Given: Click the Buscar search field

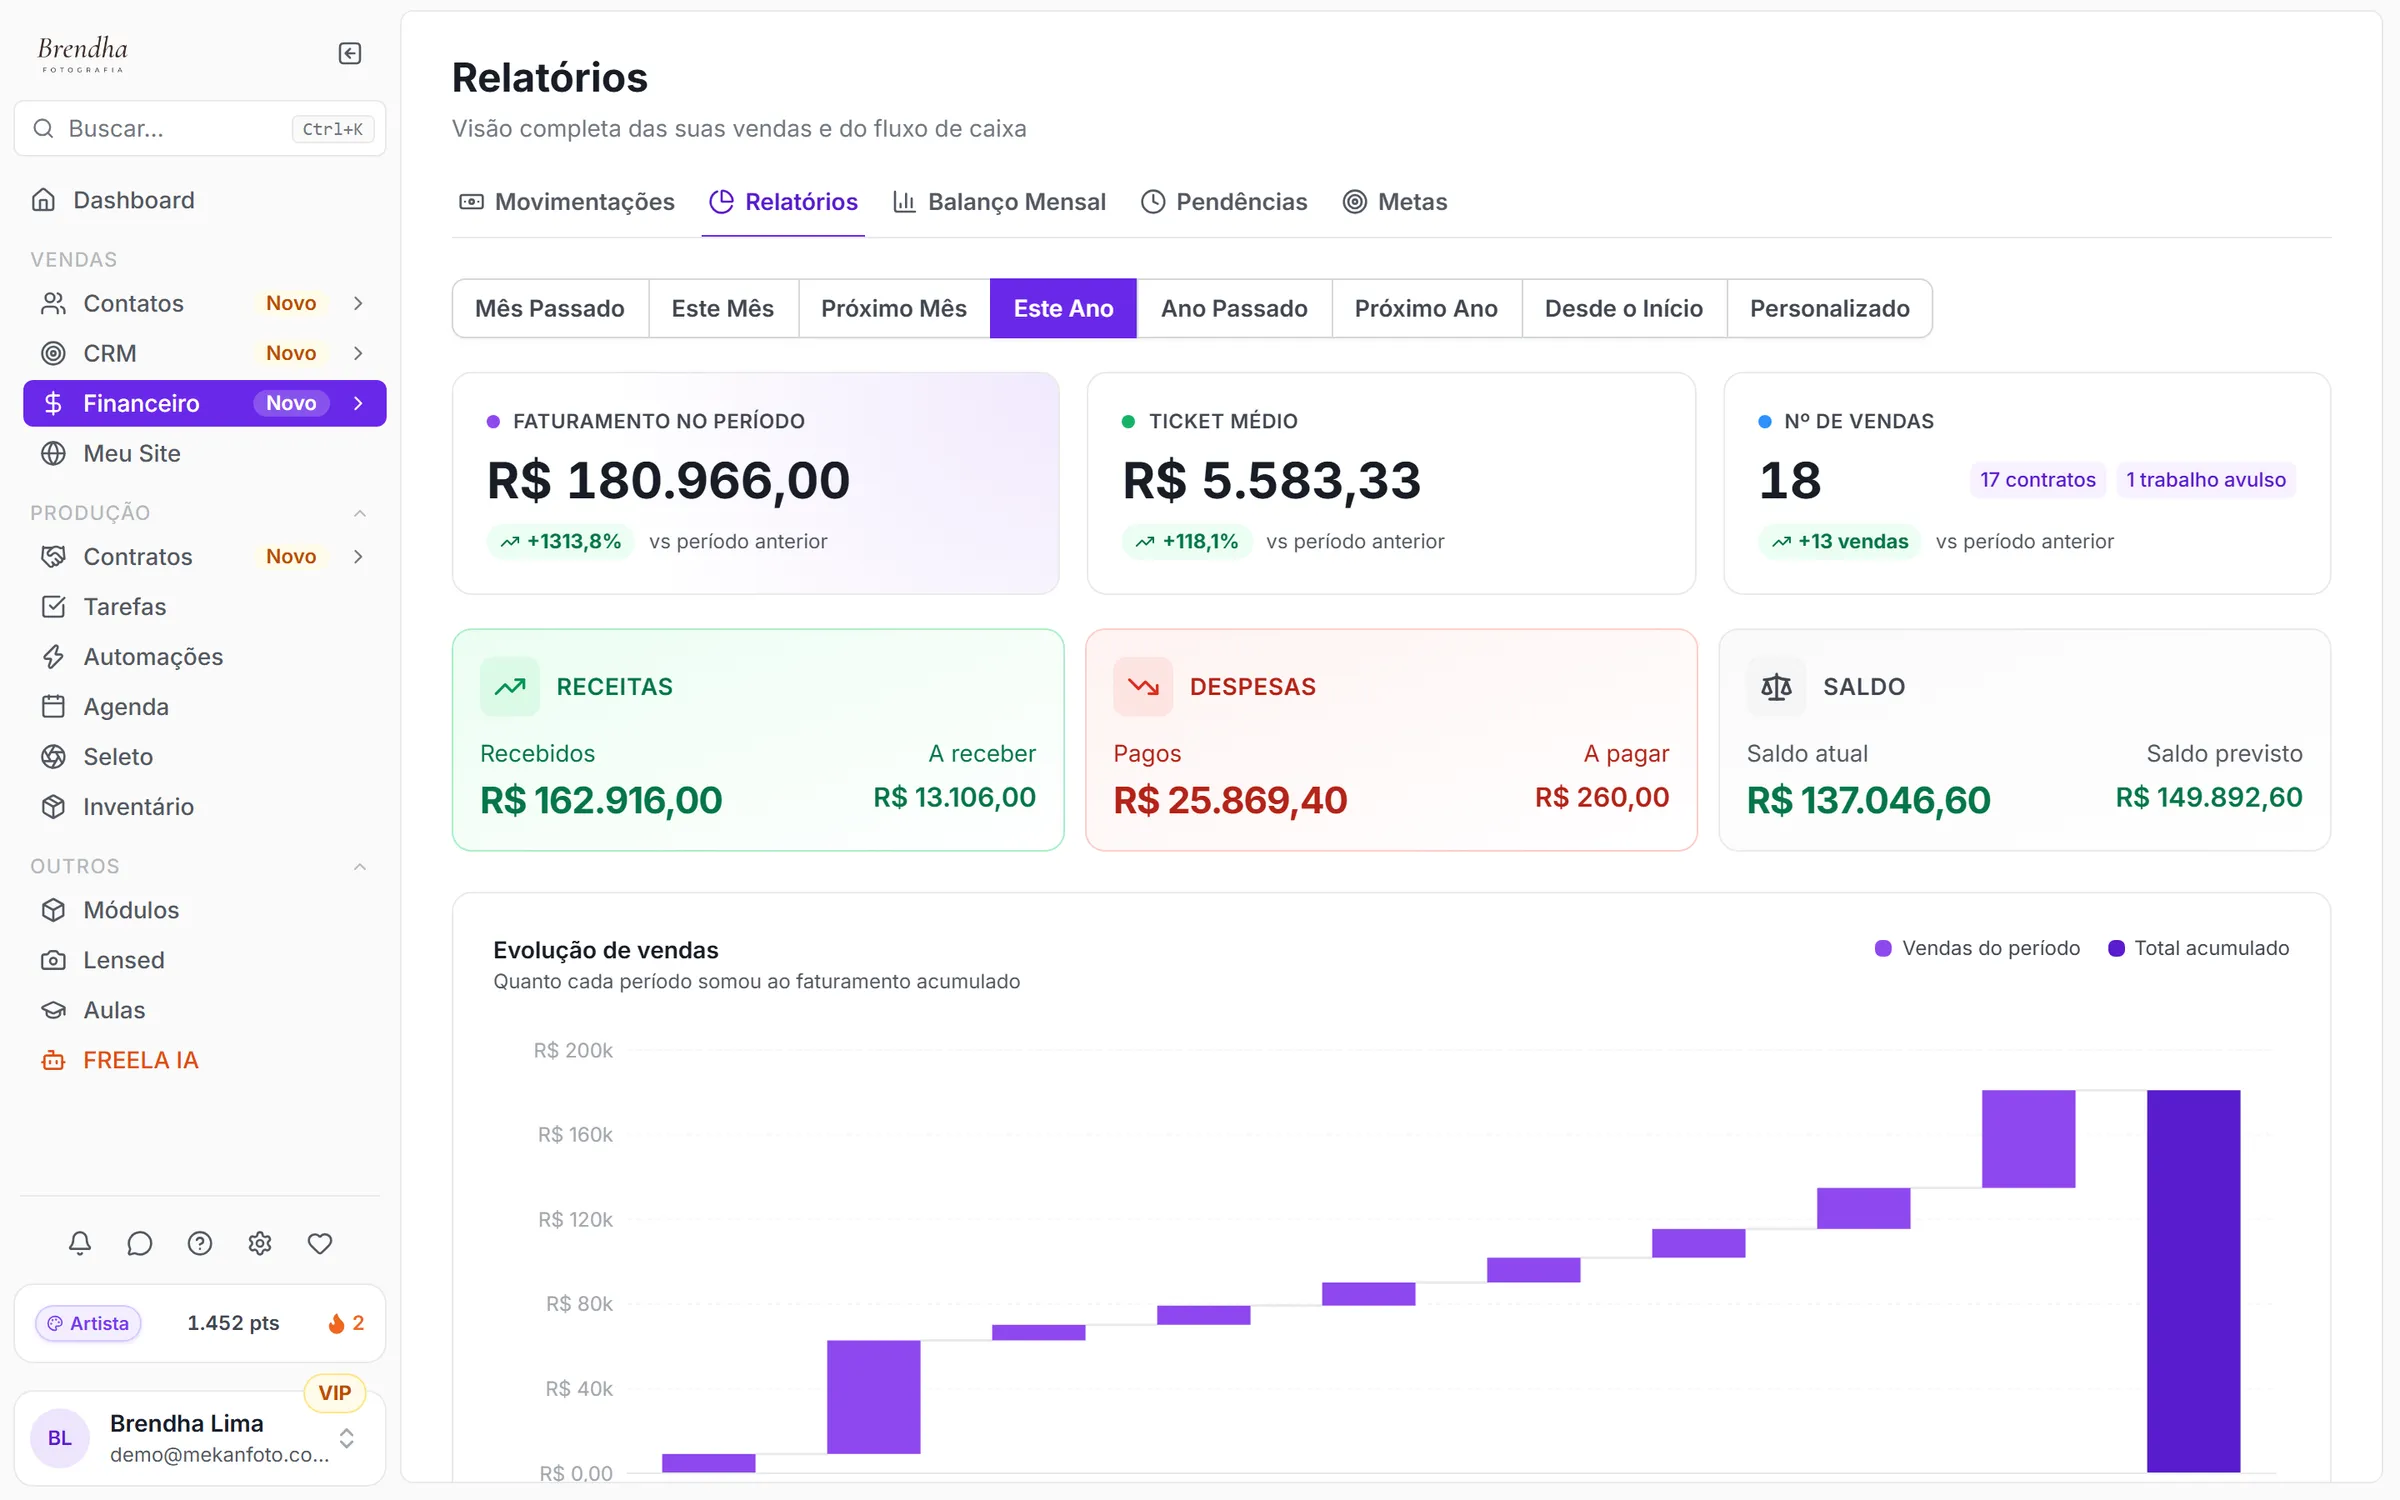Looking at the screenshot, I should [200, 128].
